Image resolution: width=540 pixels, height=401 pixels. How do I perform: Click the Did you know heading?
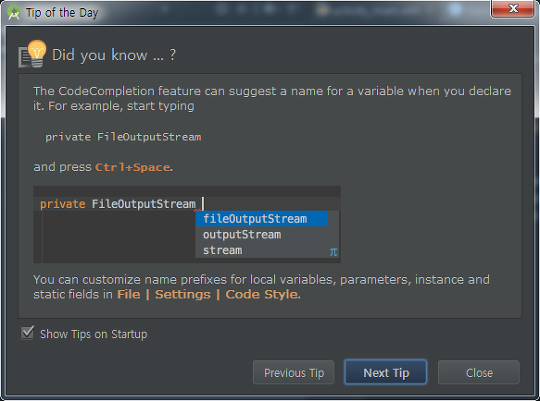pos(114,55)
